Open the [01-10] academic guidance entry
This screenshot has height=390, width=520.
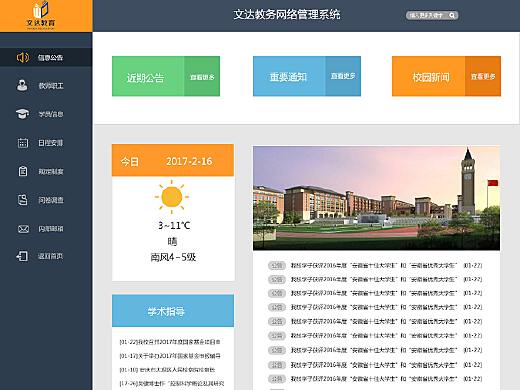pos(167,370)
